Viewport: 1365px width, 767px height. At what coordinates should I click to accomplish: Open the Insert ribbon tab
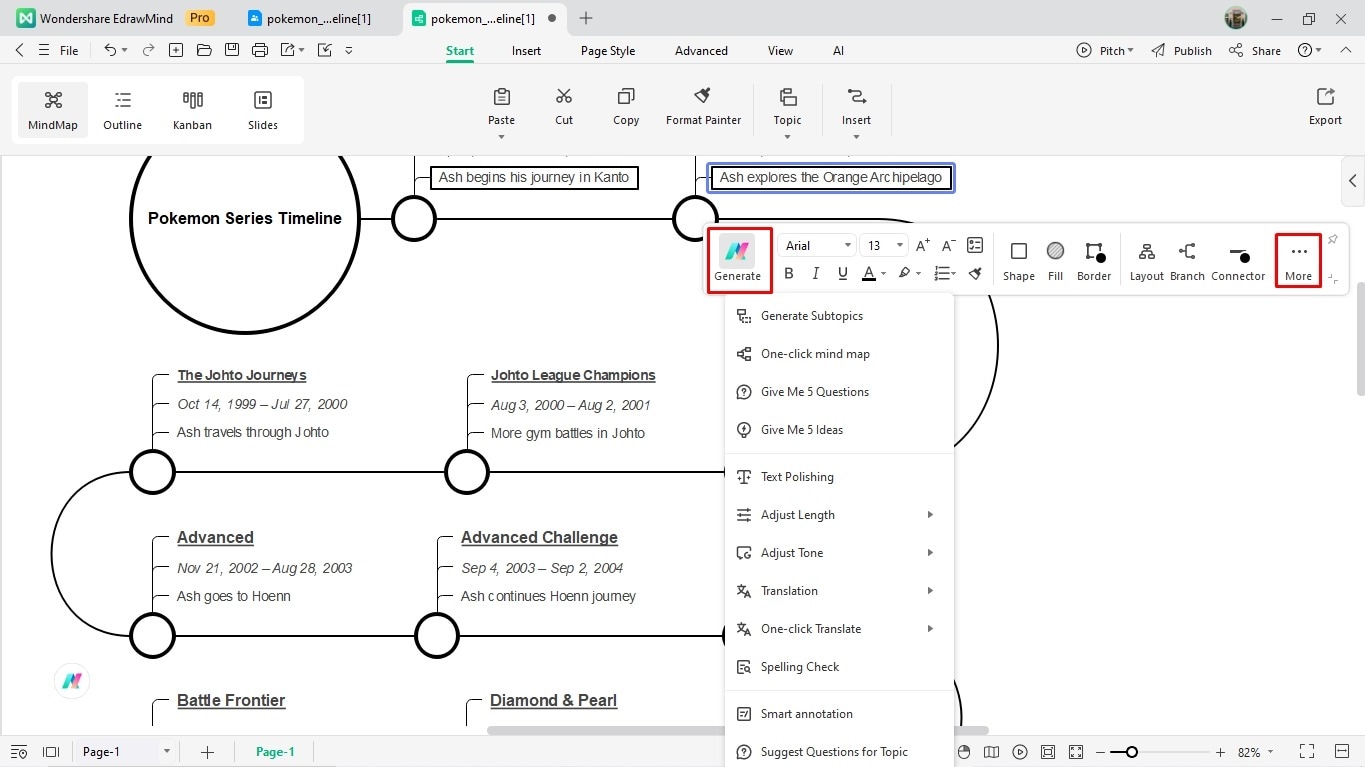click(x=526, y=51)
